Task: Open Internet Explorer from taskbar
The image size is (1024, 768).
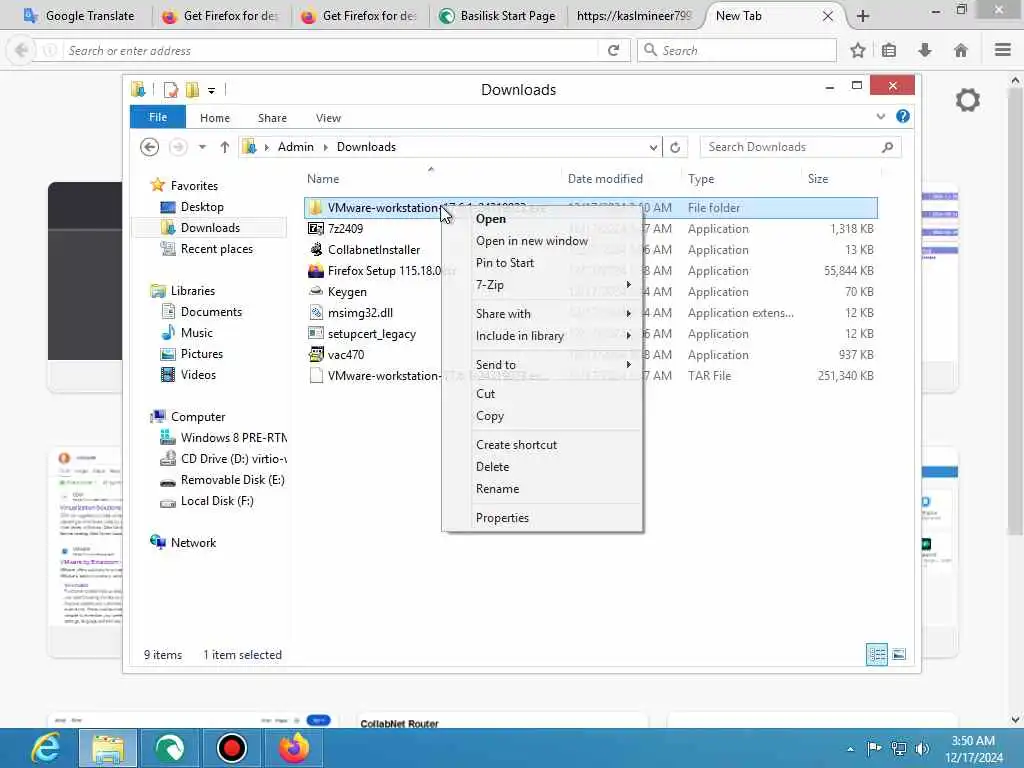Action: [x=46, y=748]
